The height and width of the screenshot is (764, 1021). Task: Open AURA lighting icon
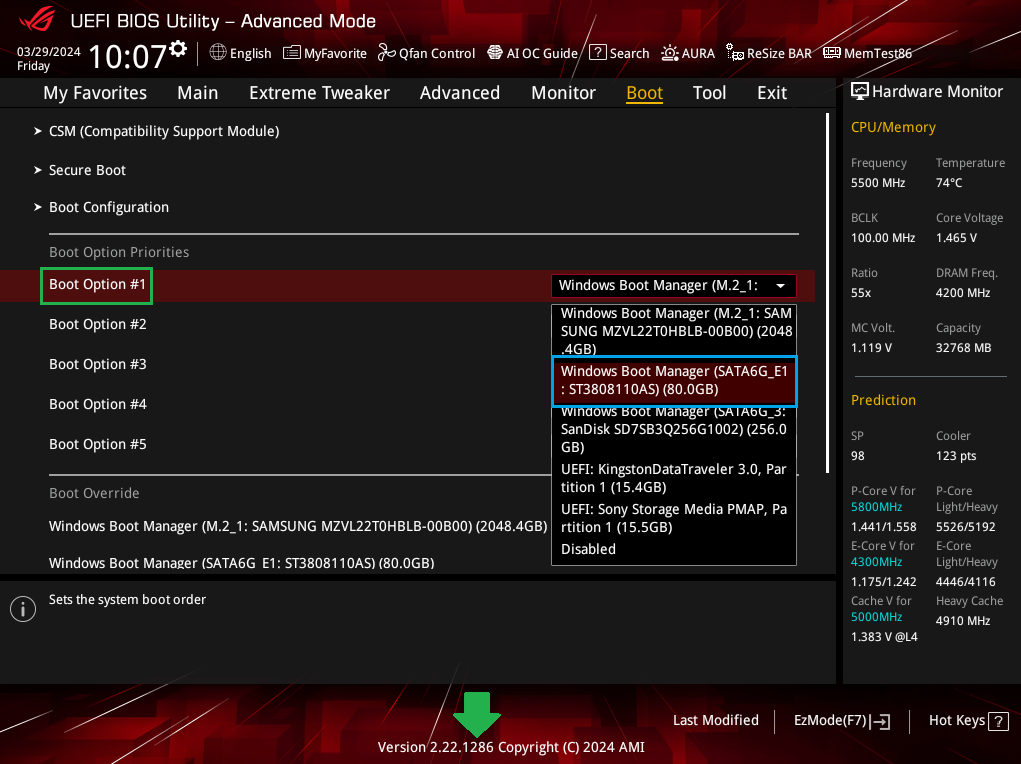[669, 53]
